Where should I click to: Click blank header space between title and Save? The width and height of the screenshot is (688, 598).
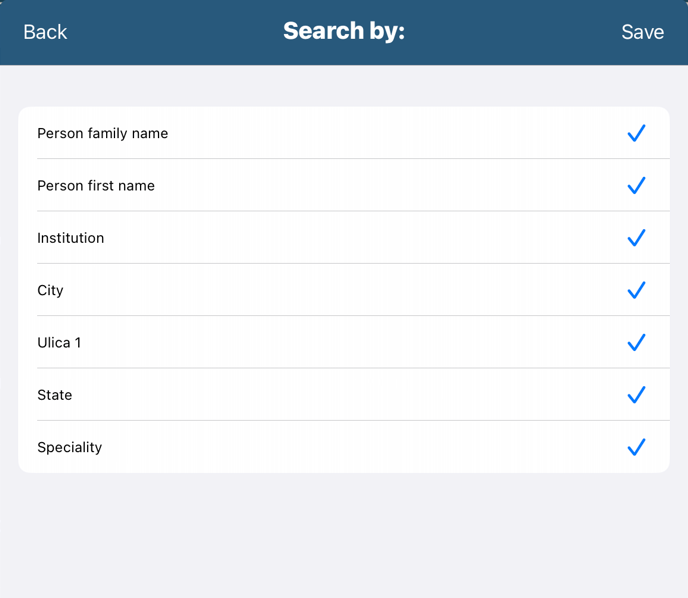510,32
